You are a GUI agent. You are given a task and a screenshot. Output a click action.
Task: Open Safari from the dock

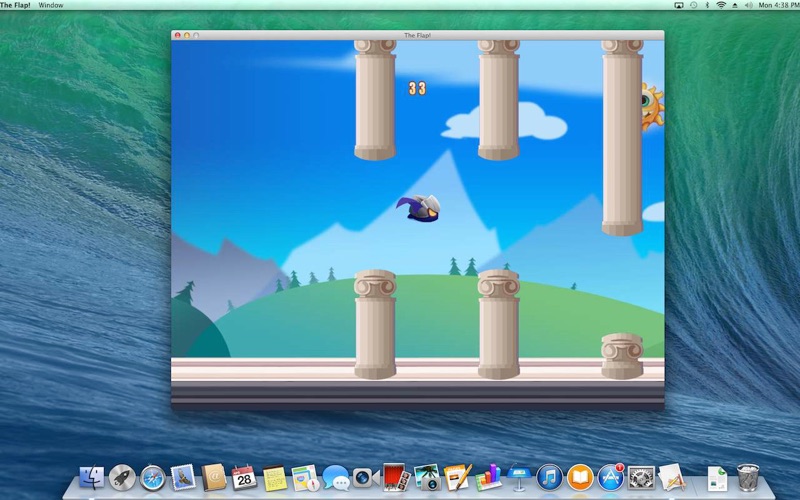click(153, 478)
